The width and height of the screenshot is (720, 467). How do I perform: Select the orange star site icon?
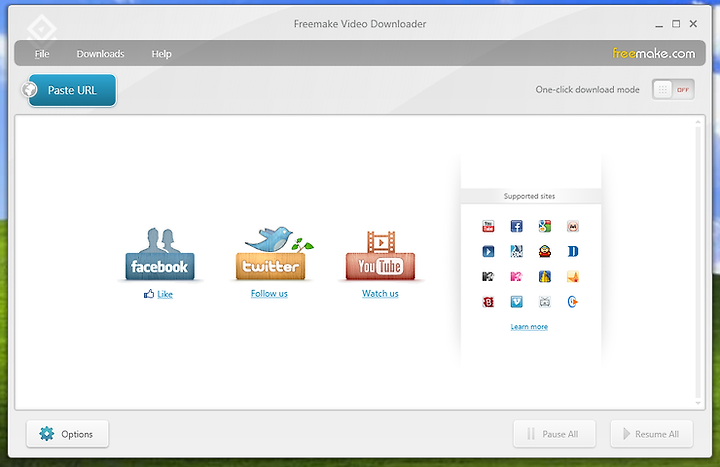pos(573,276)
